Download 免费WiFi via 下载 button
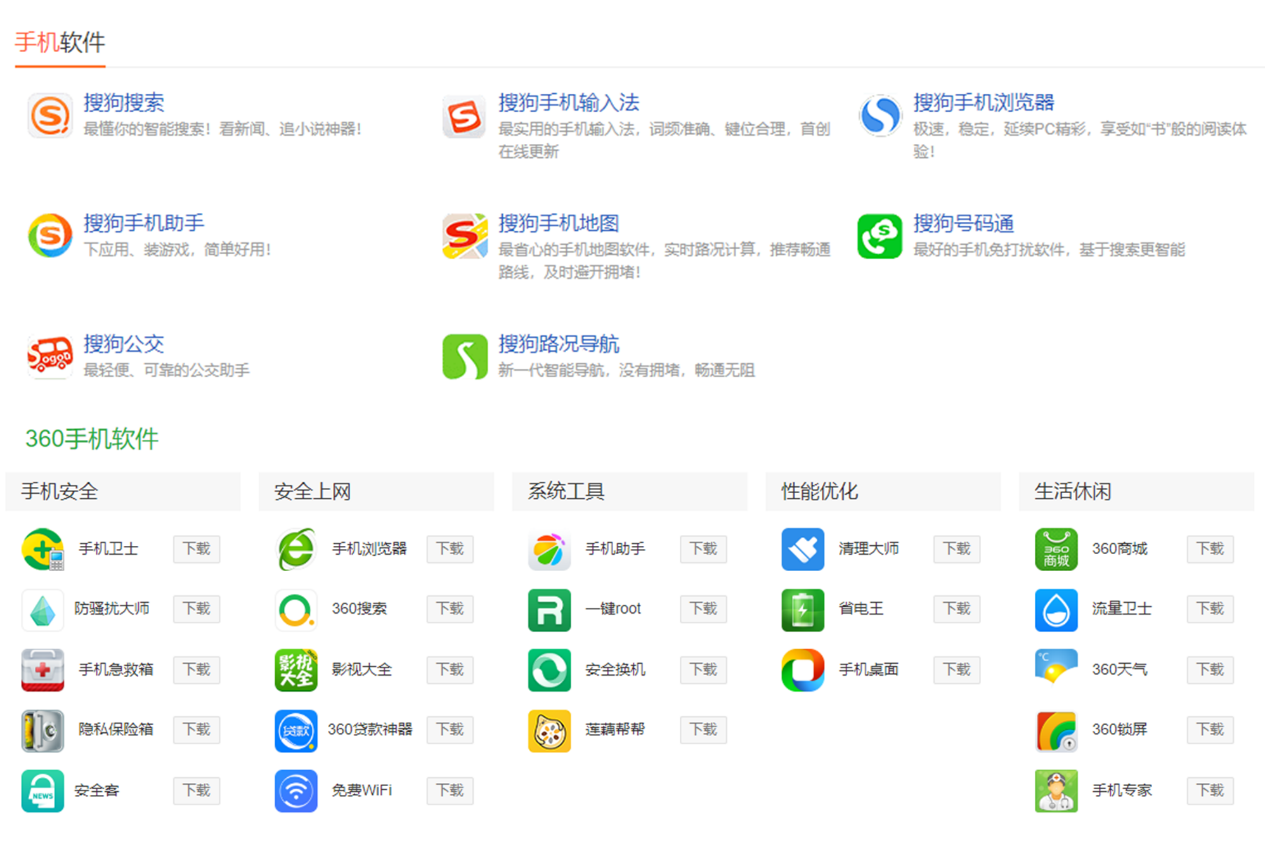This screenshot has width=1265, height=852. (x=450, y=791)
